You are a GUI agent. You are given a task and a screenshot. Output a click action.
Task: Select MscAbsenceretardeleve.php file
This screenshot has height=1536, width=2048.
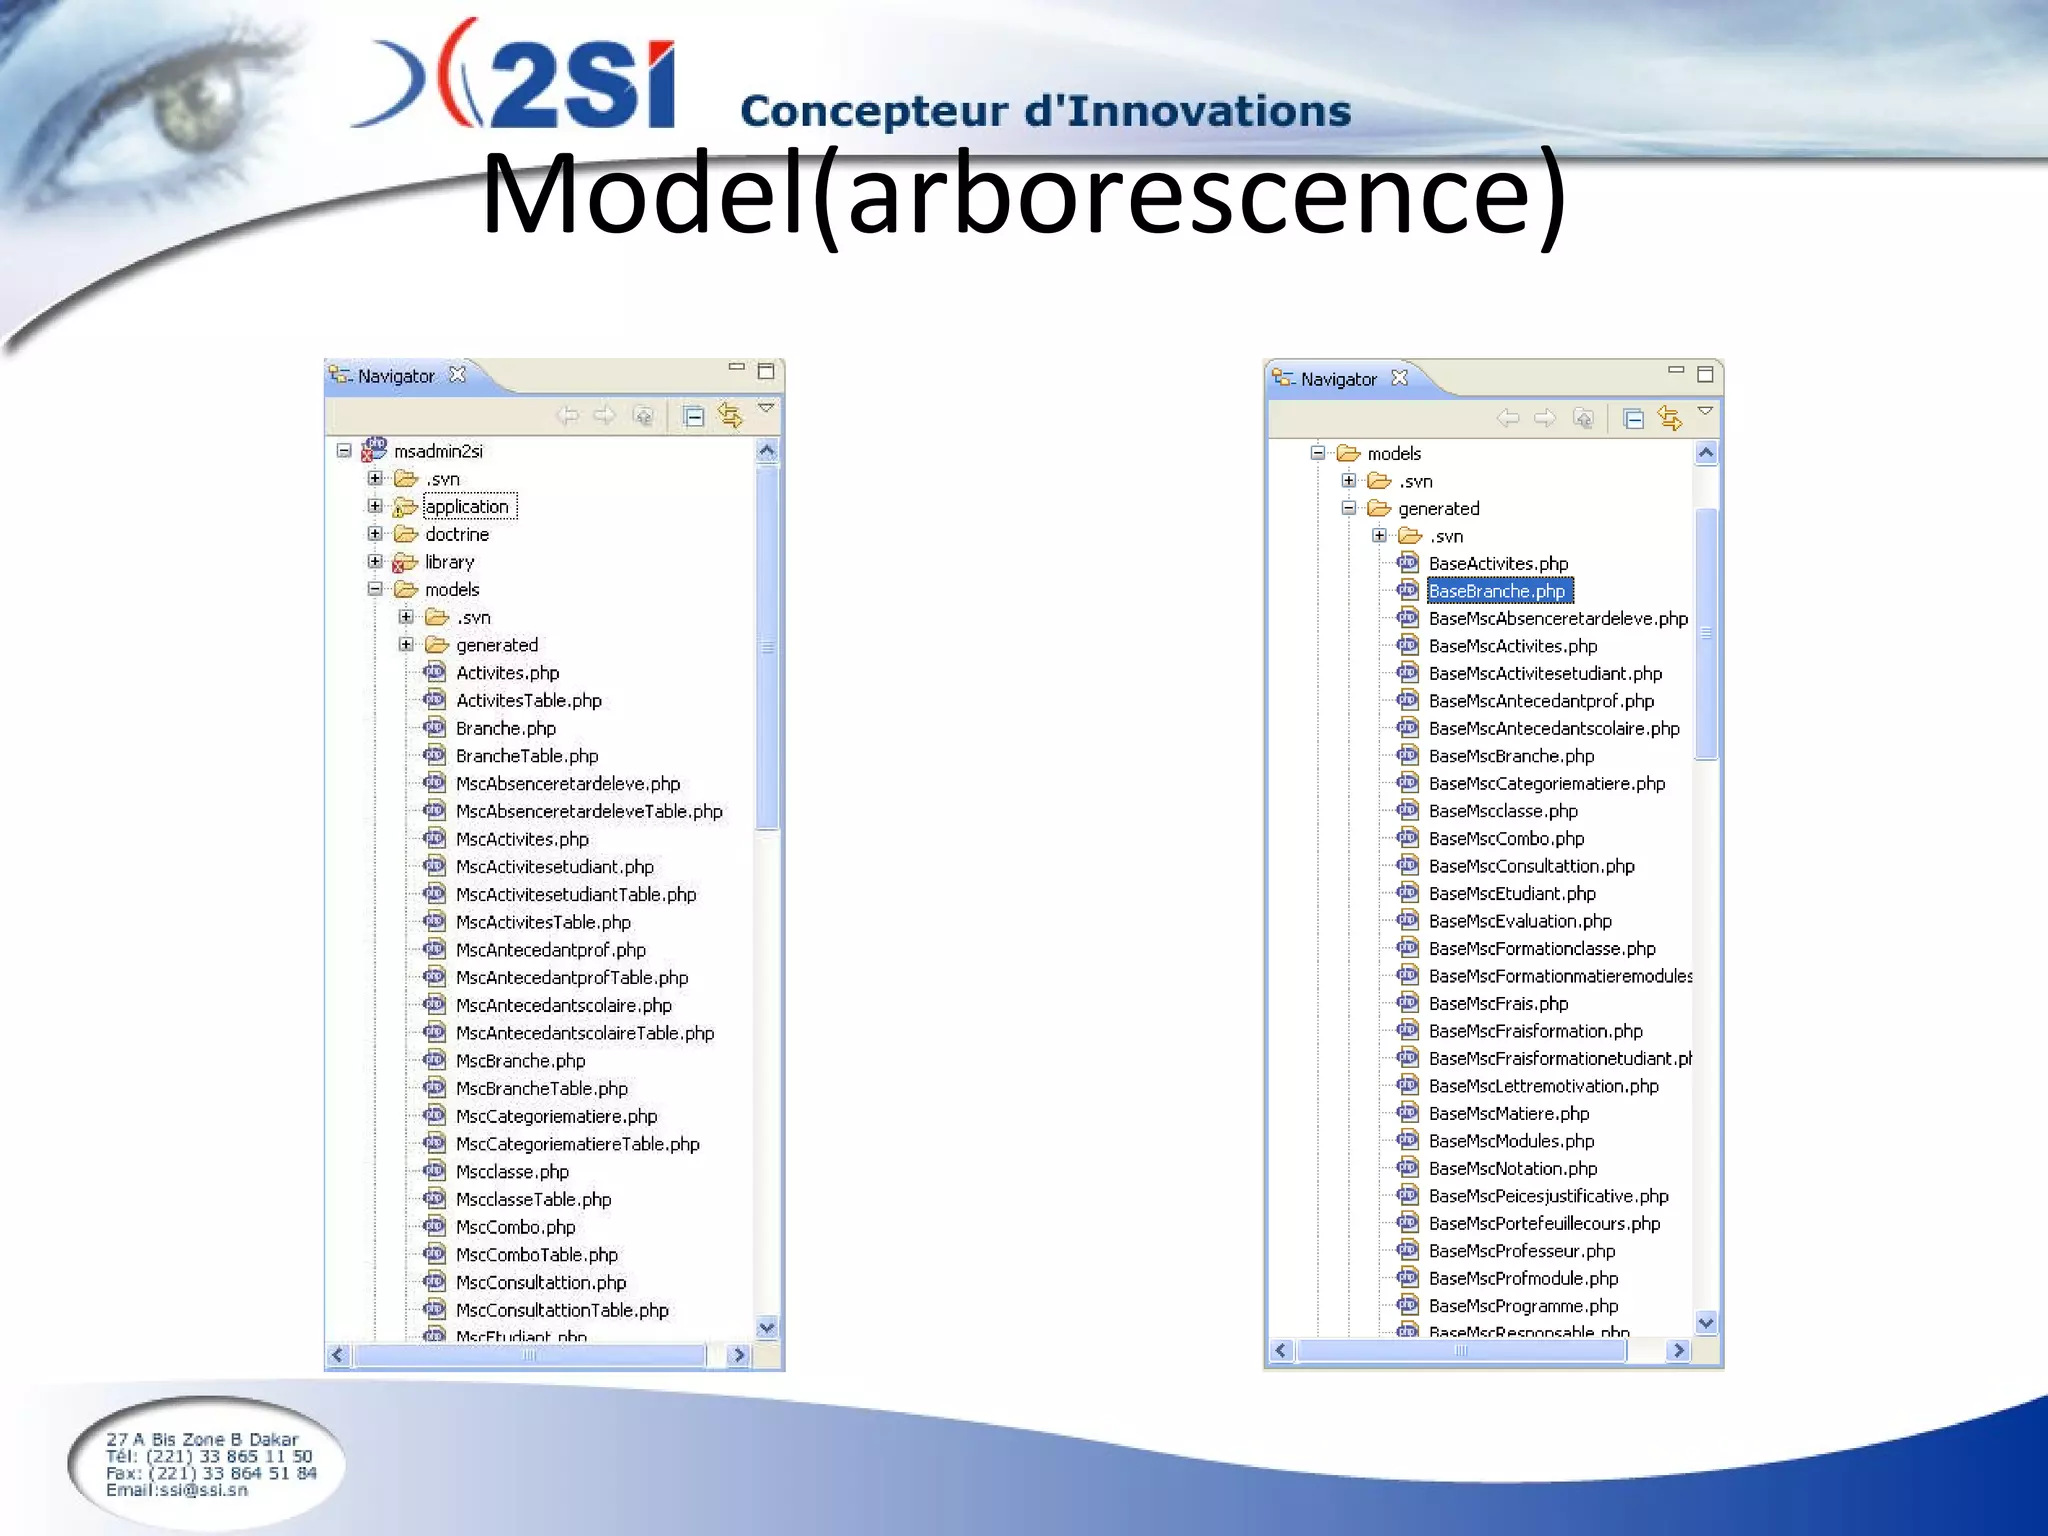click(568, 784)
